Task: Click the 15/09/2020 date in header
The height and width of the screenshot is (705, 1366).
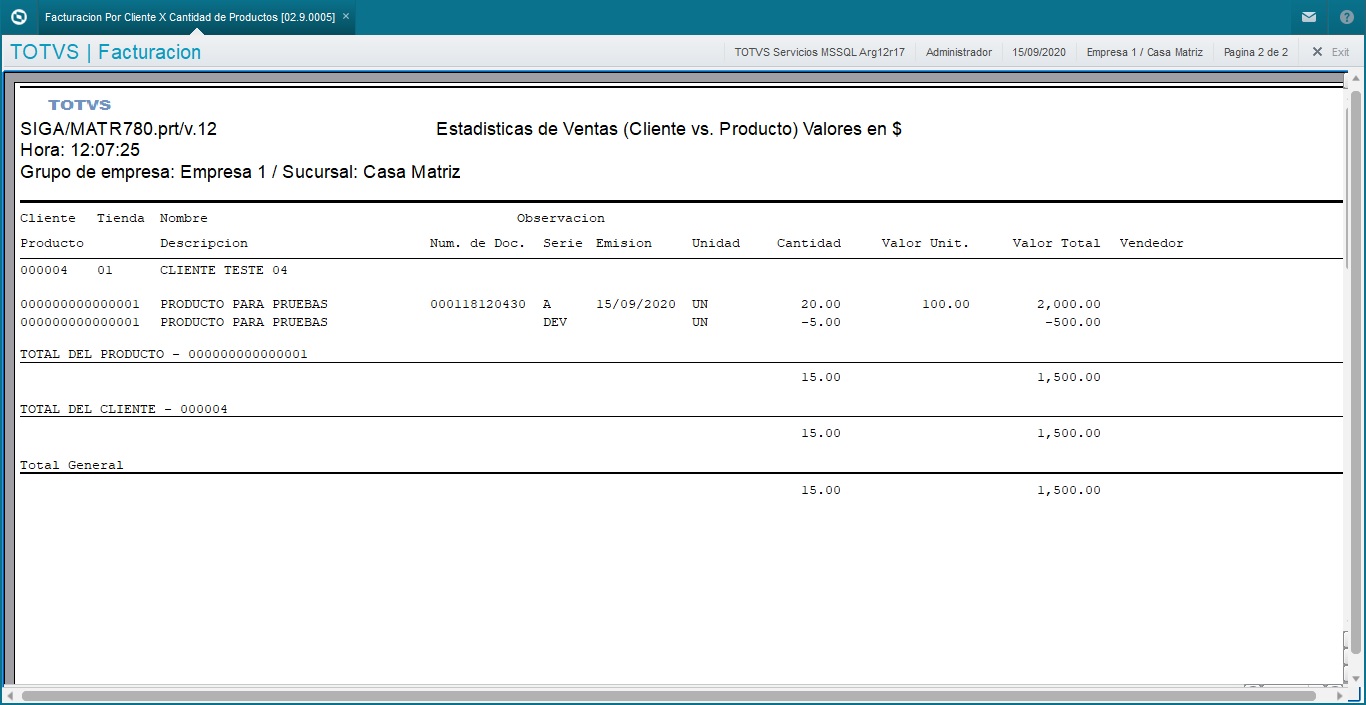Action: pyautogui.click(x=1039, y=52)
